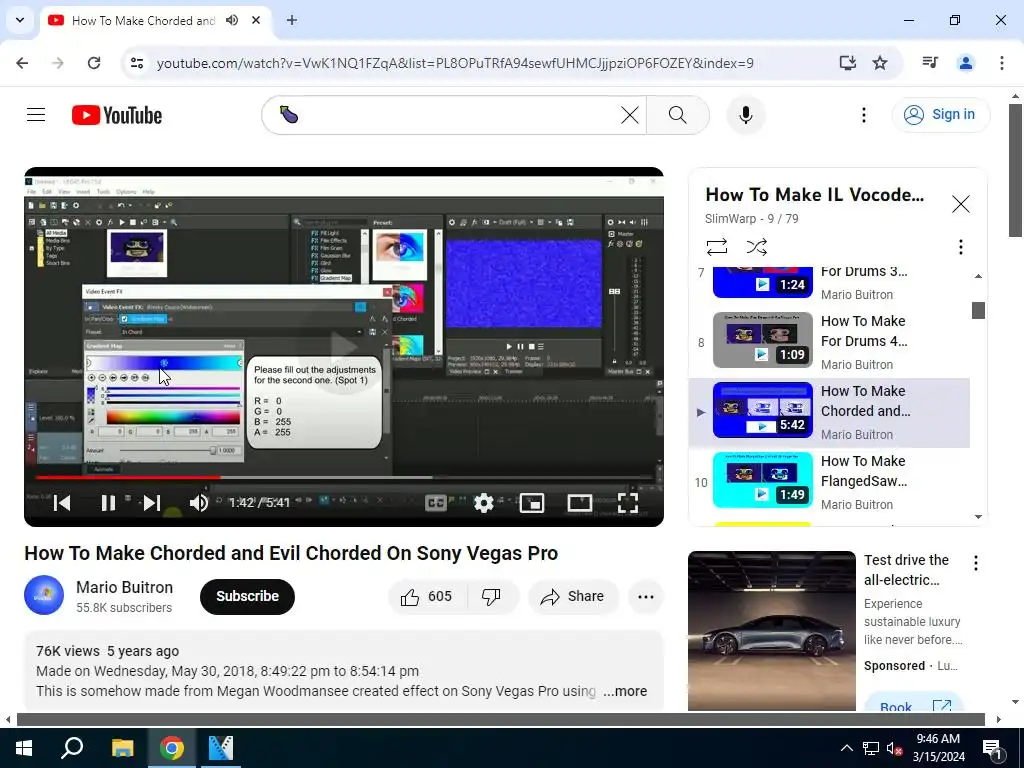Screen dimensions: 1024x768
Task: Open YouTube settings three-dot menu
Action: point(863,115)
